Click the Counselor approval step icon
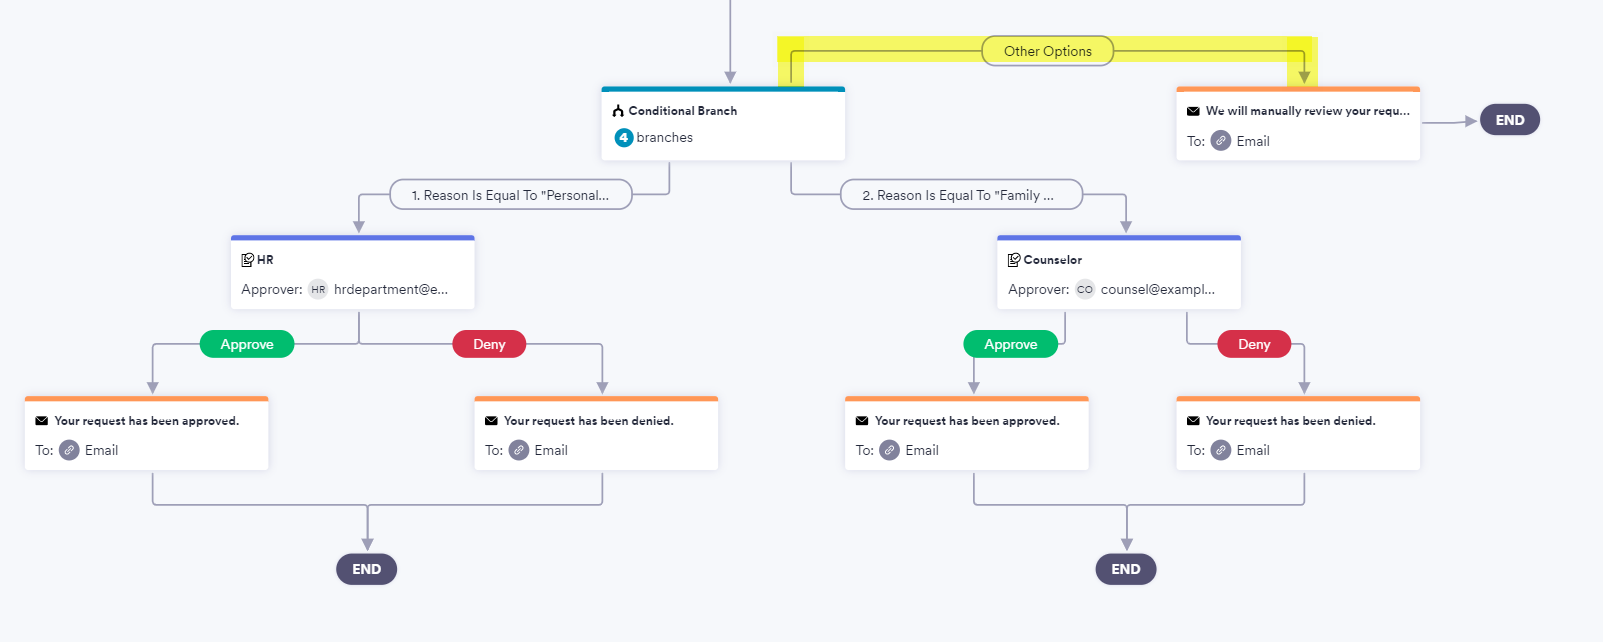 1014,260
